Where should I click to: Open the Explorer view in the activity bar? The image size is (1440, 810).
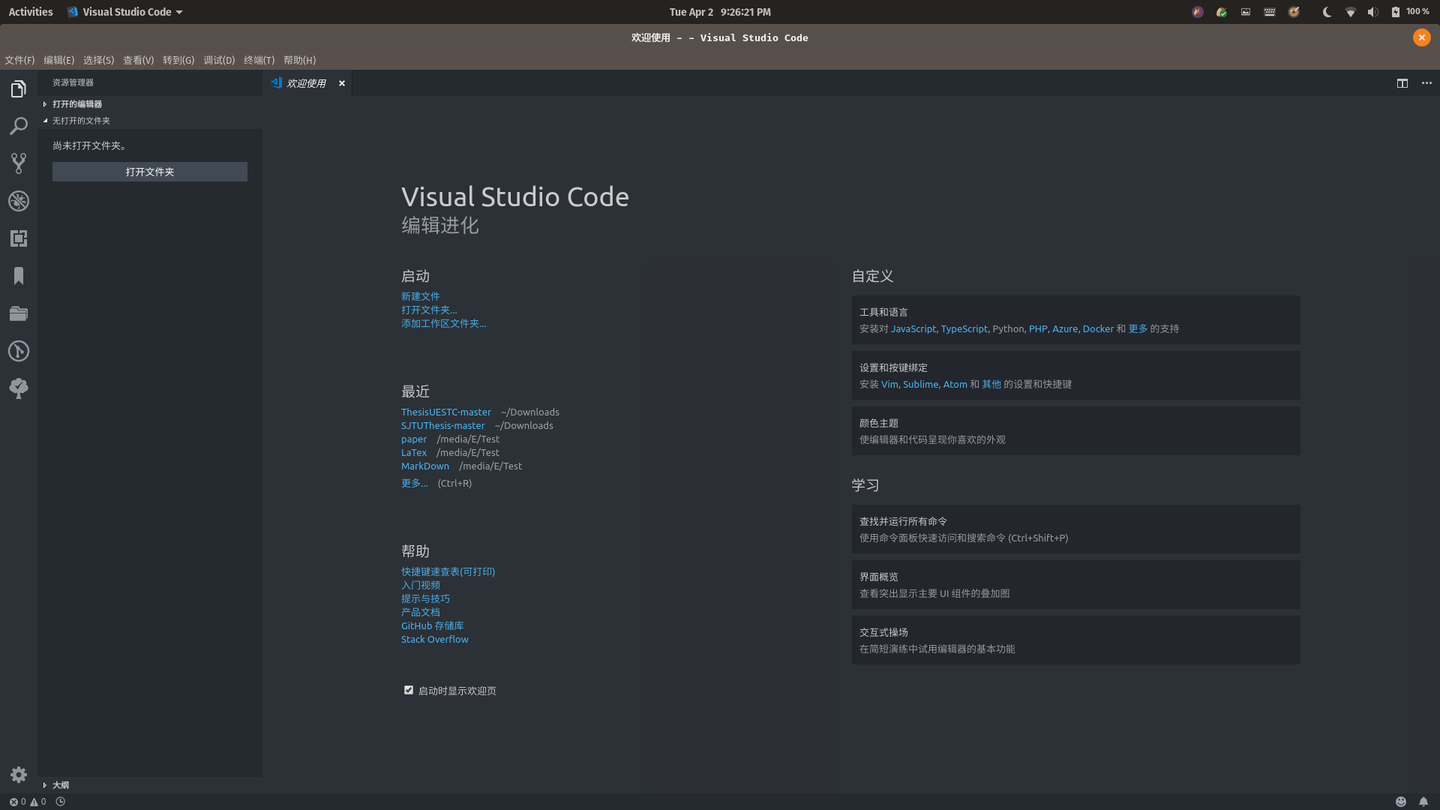tap(18, 89)
